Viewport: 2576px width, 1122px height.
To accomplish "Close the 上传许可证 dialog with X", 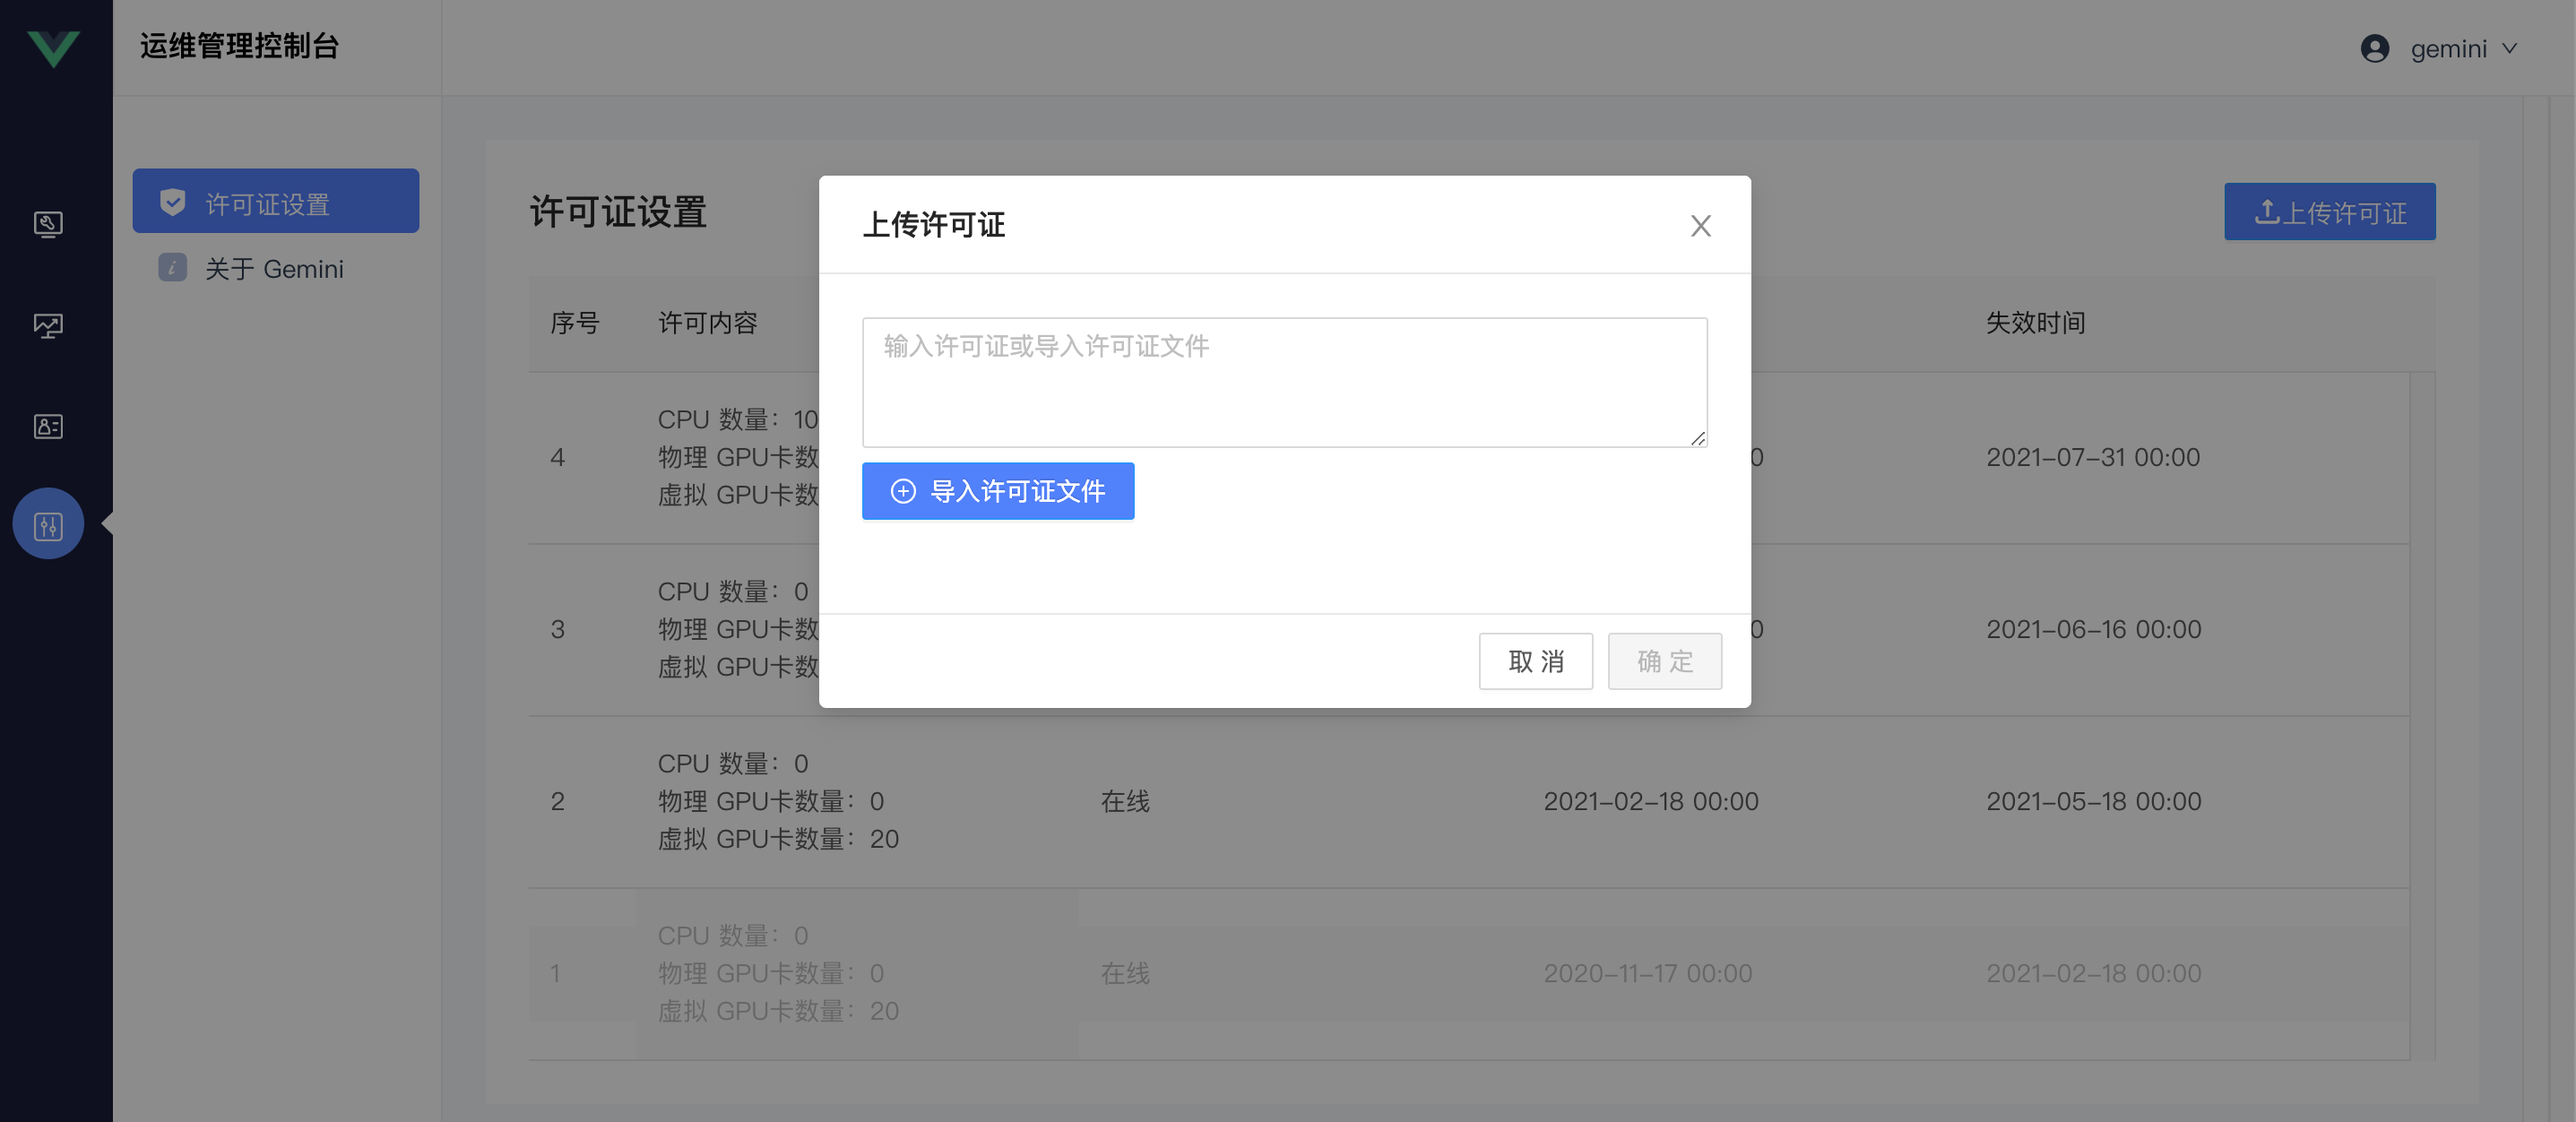I will tap(1700, 226).
